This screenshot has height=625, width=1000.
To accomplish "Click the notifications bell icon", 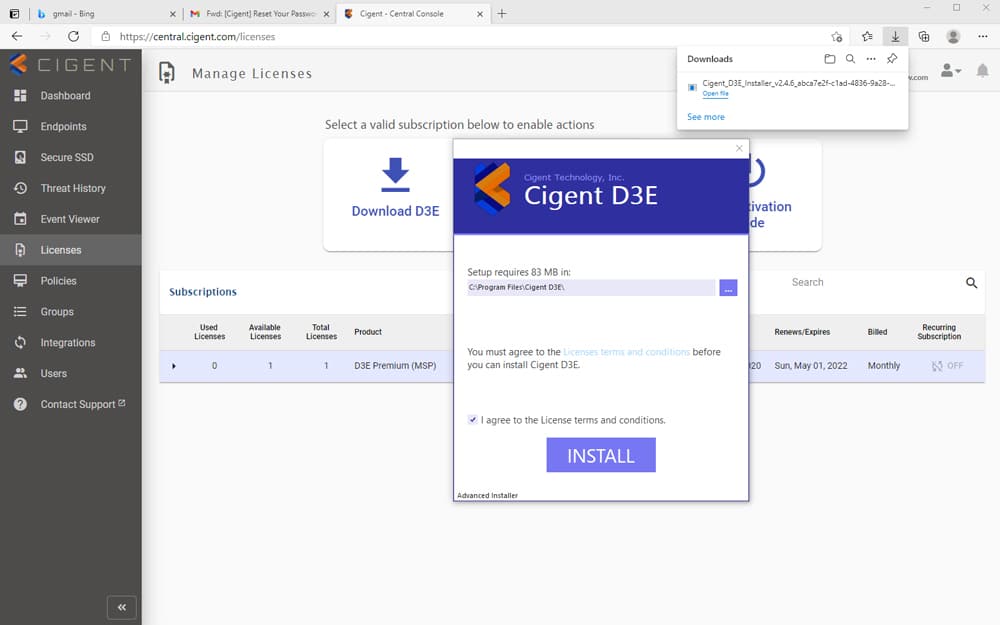I will (x=983, y=71).
